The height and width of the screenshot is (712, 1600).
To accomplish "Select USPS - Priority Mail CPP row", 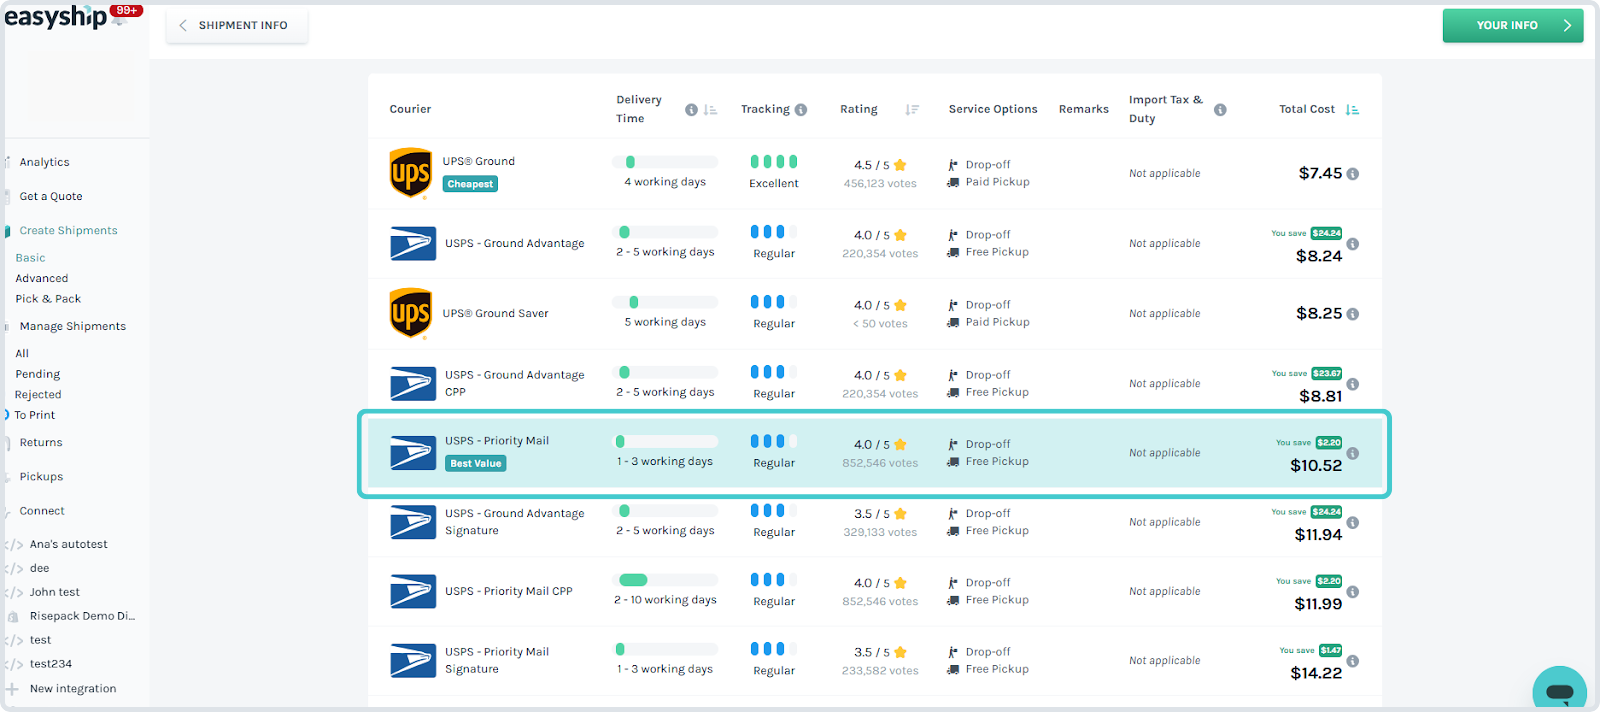I will [875, 592].
